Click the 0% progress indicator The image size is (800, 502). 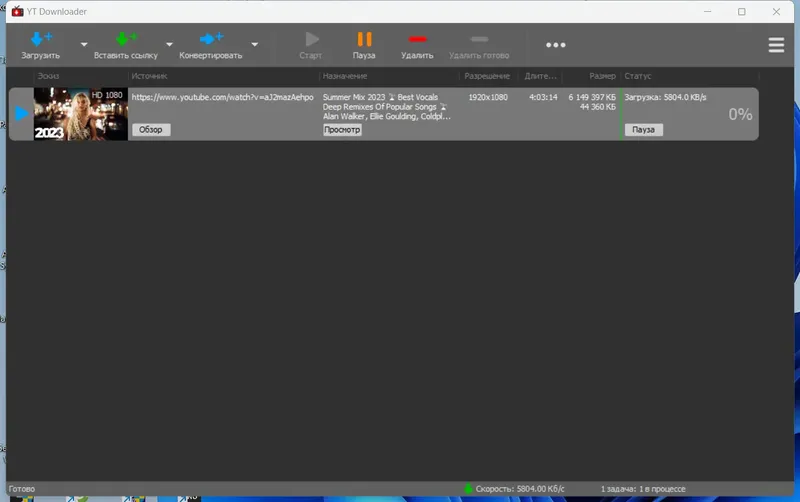click(x=740, y=114)
